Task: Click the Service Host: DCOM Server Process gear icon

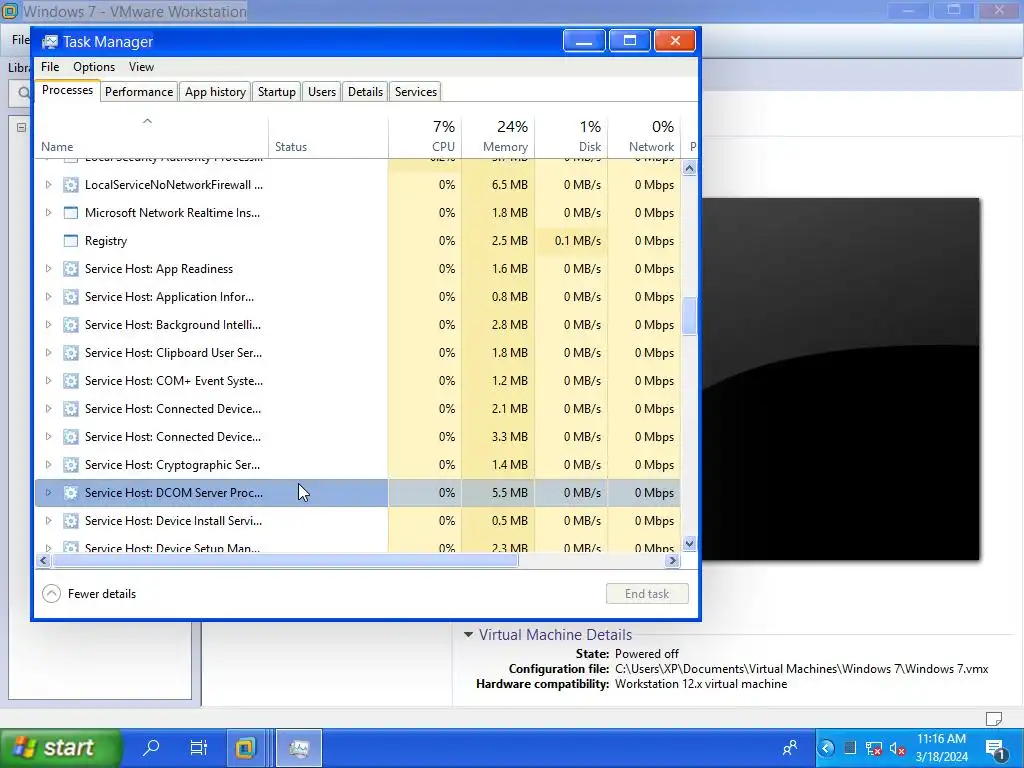Action: point(71,493)
